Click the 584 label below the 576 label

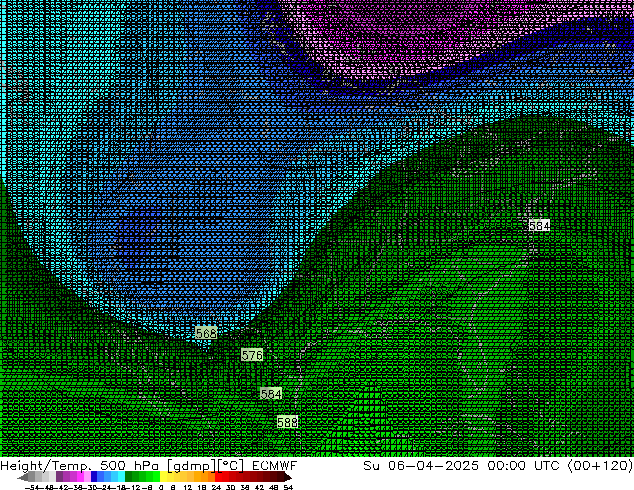271,394
